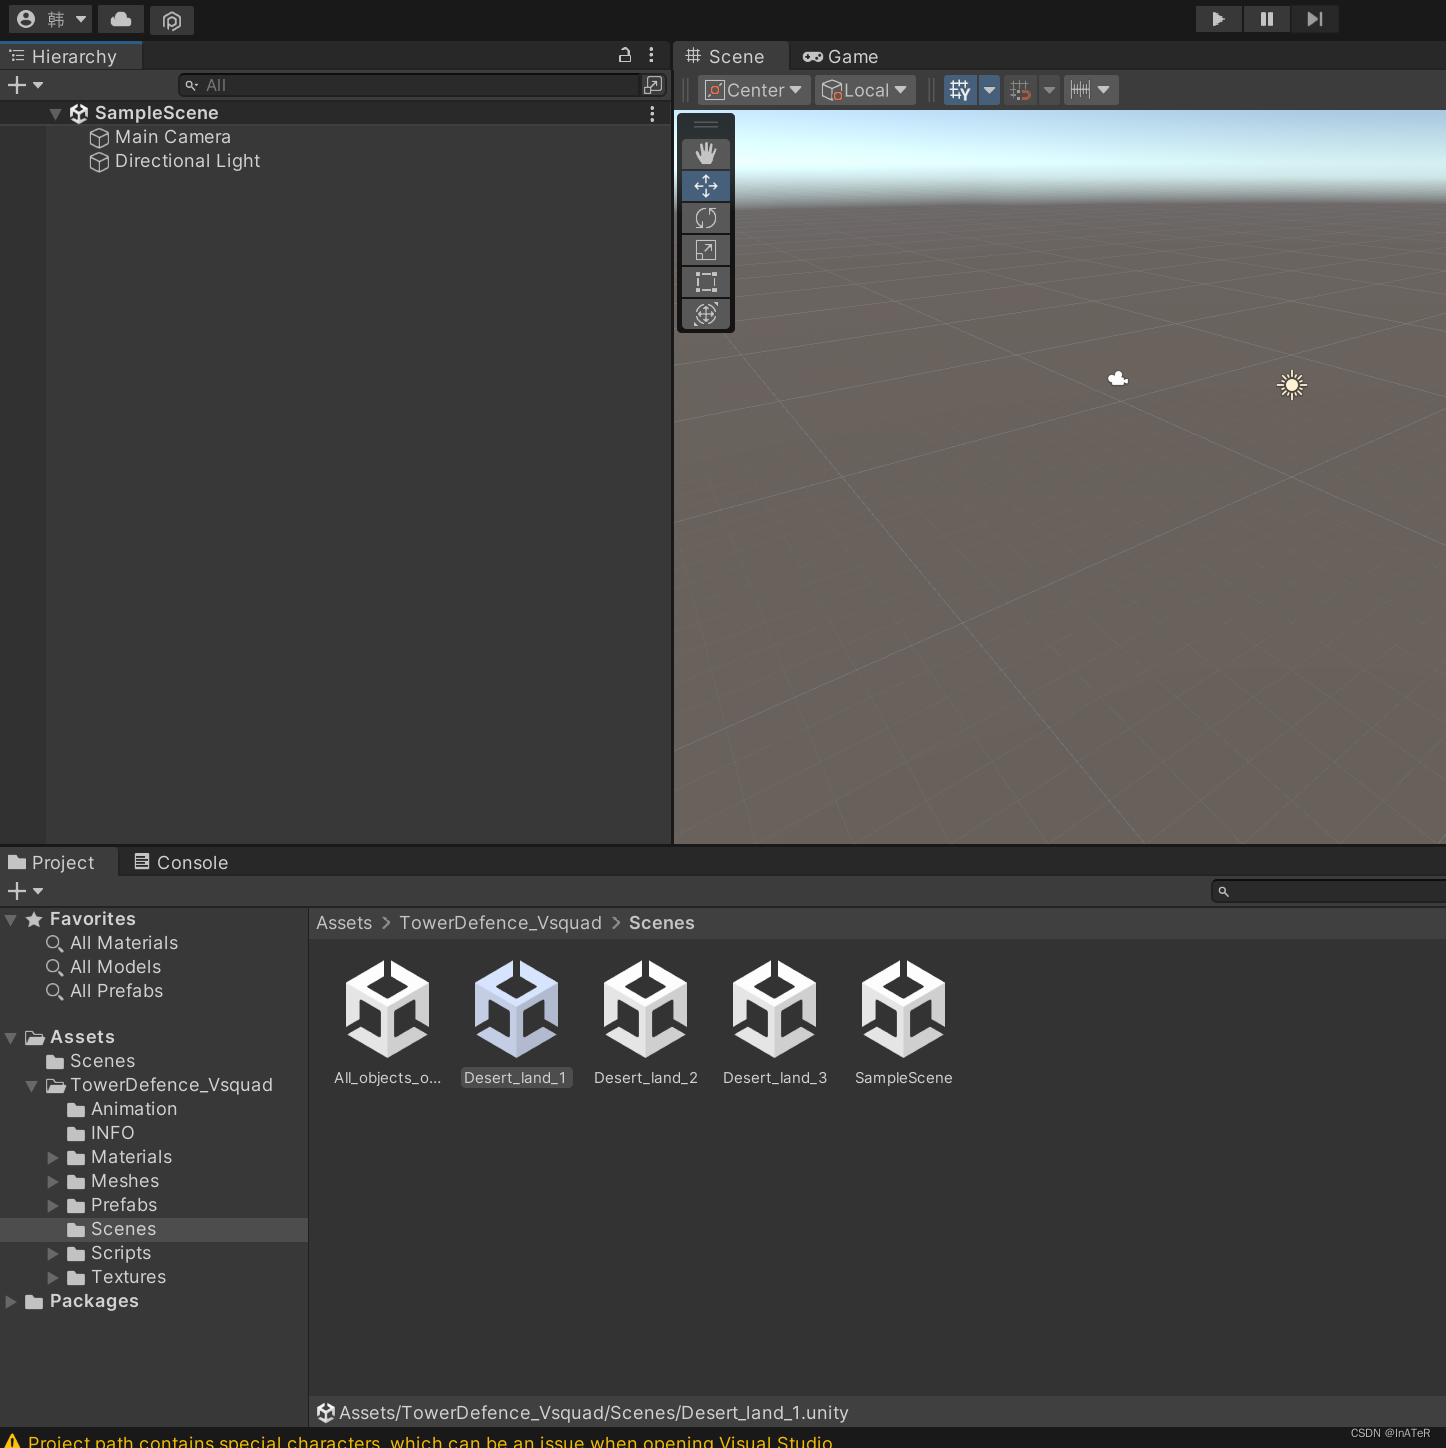Click the Pause button
Image resolution: width=1446 pixels, height=1448 pixels.
pos(1266,19)
